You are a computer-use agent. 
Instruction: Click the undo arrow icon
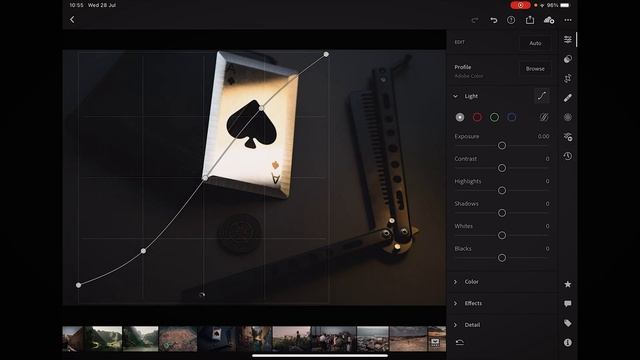[x=493, y=20]
